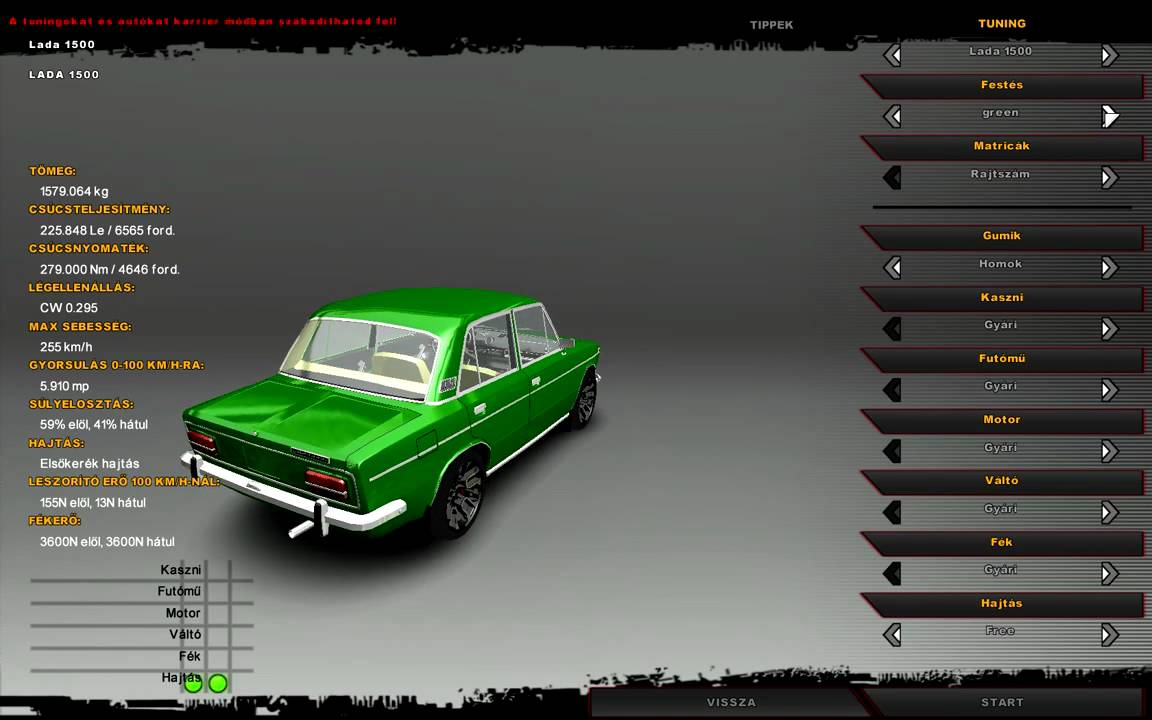
Task: Click the second green Hajtás level indicator
Action: 218,684
